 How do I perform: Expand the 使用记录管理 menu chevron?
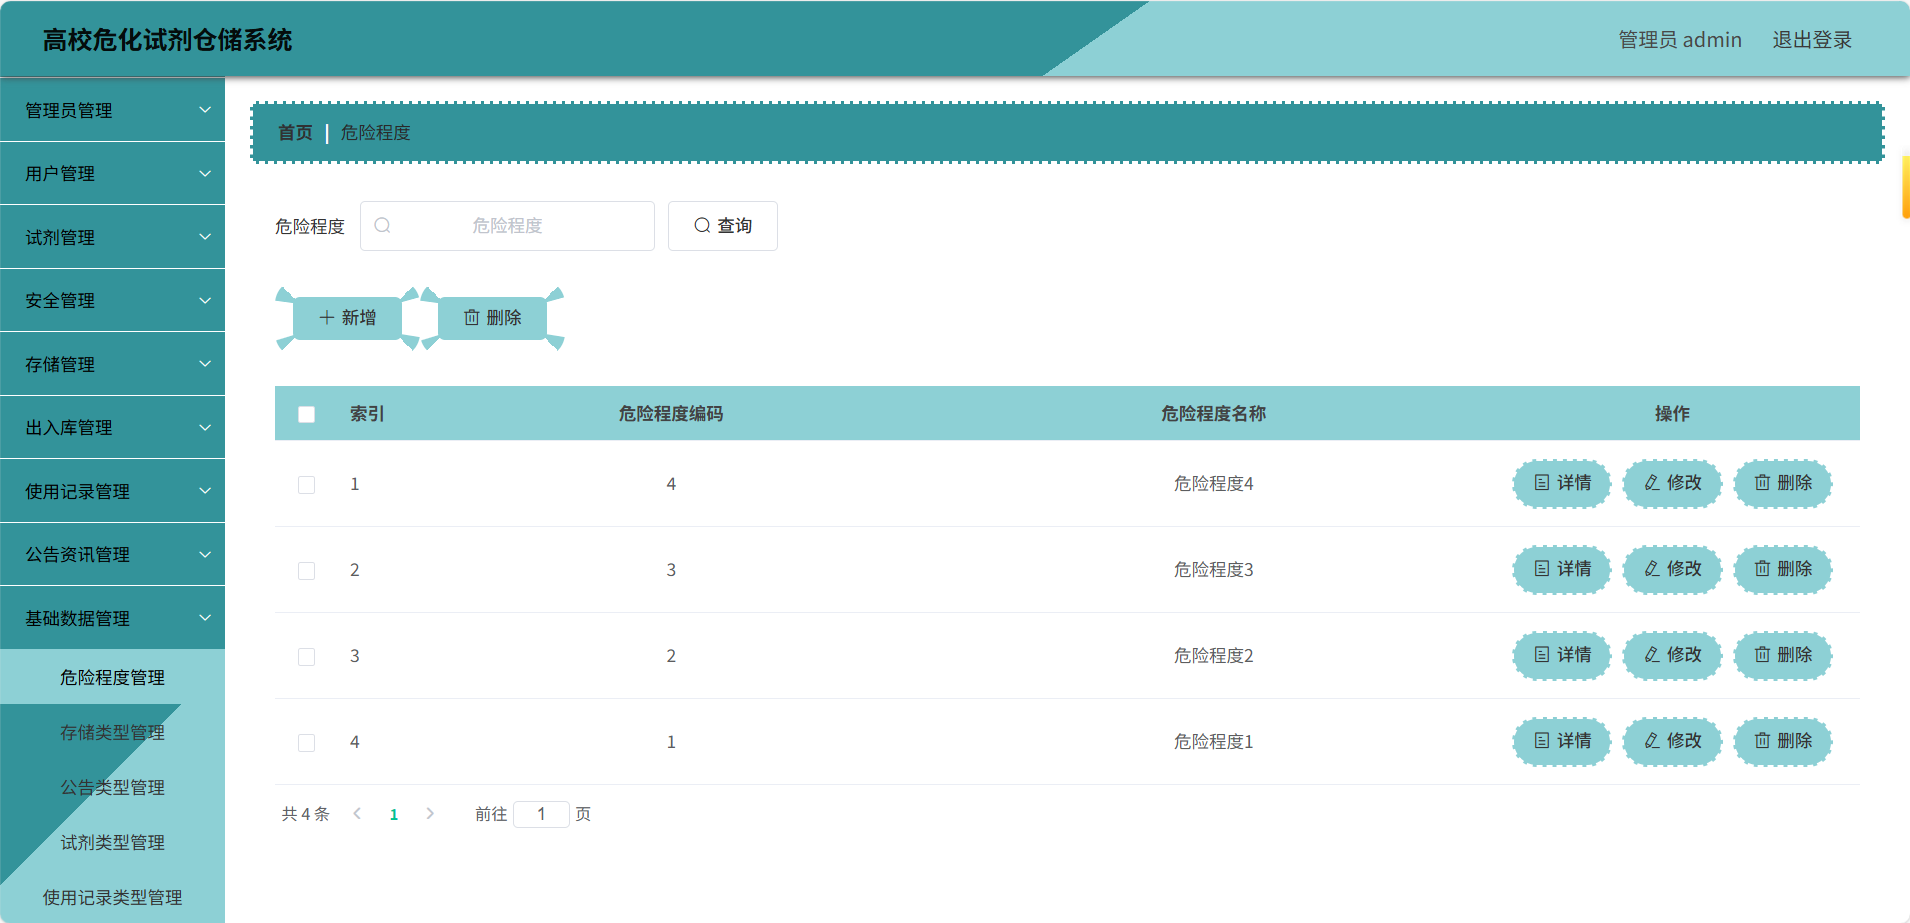pos(205,490)
